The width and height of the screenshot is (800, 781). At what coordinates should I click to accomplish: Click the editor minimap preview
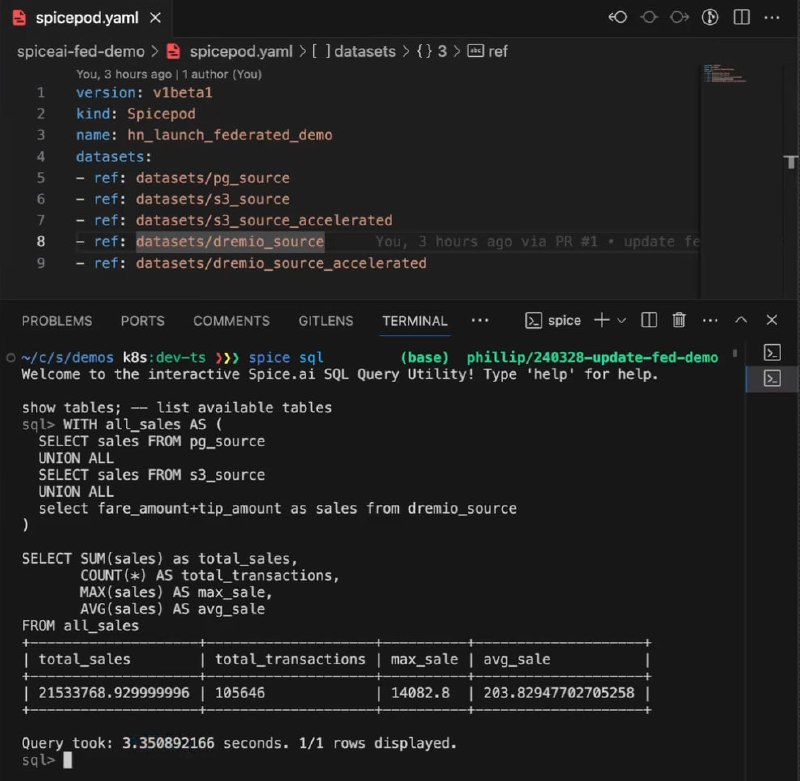(724, 74)
